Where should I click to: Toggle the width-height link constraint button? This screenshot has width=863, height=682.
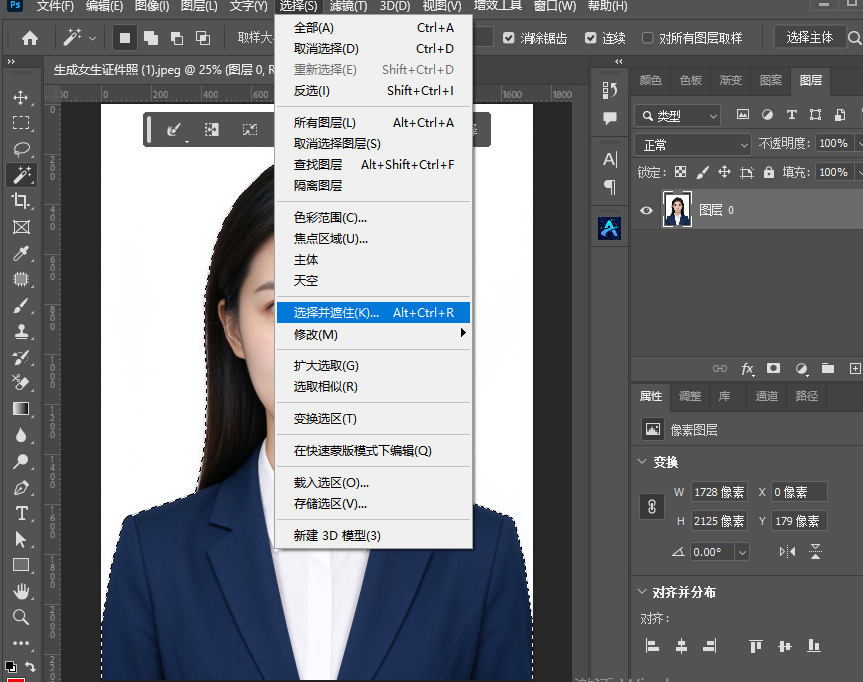point(652,506)
